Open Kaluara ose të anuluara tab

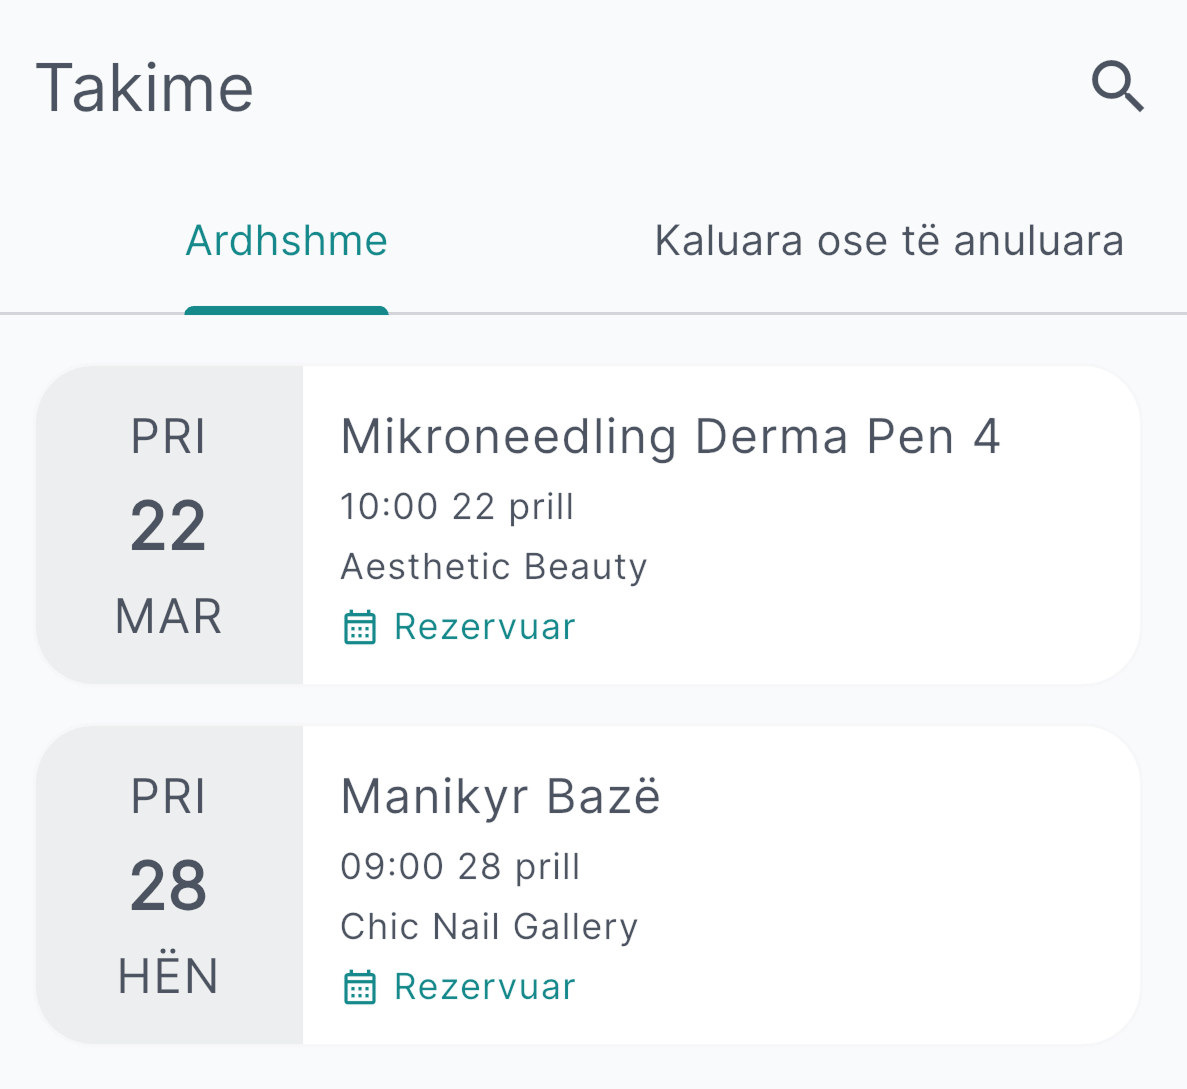889,241
